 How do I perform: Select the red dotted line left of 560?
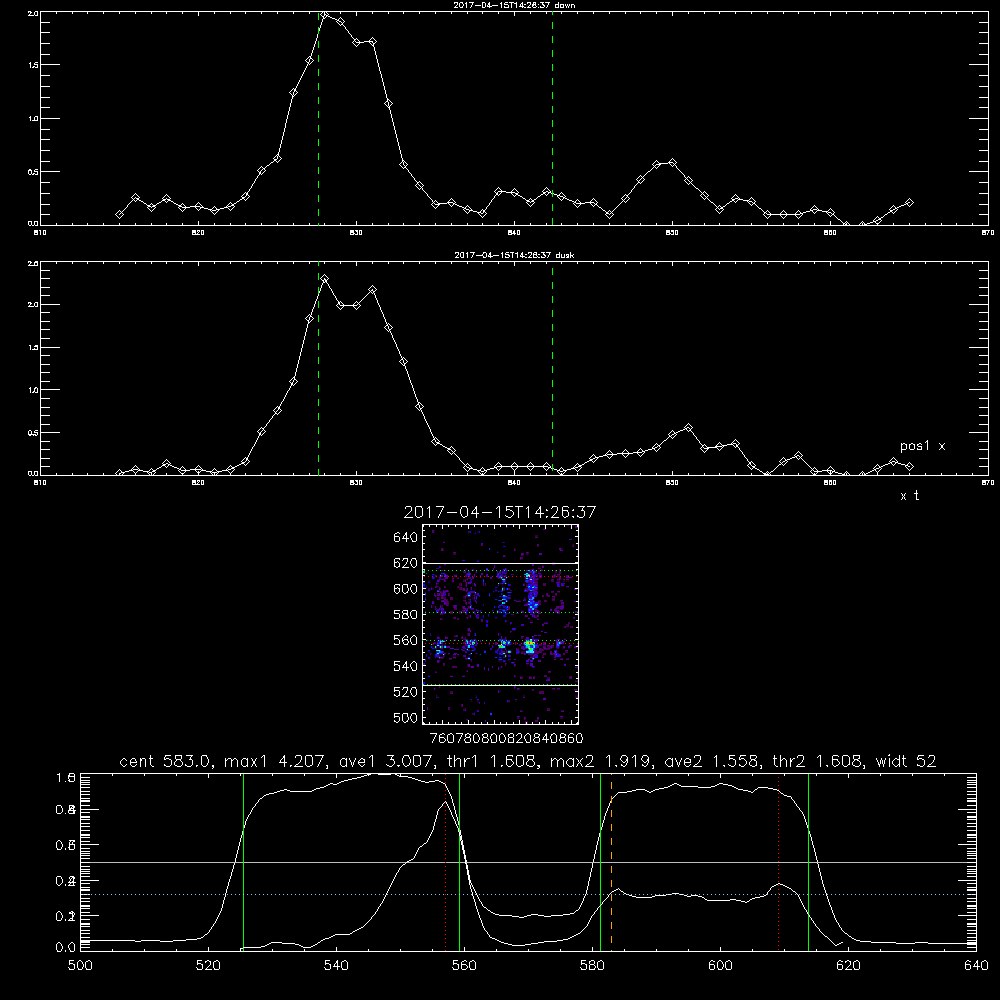445,861
